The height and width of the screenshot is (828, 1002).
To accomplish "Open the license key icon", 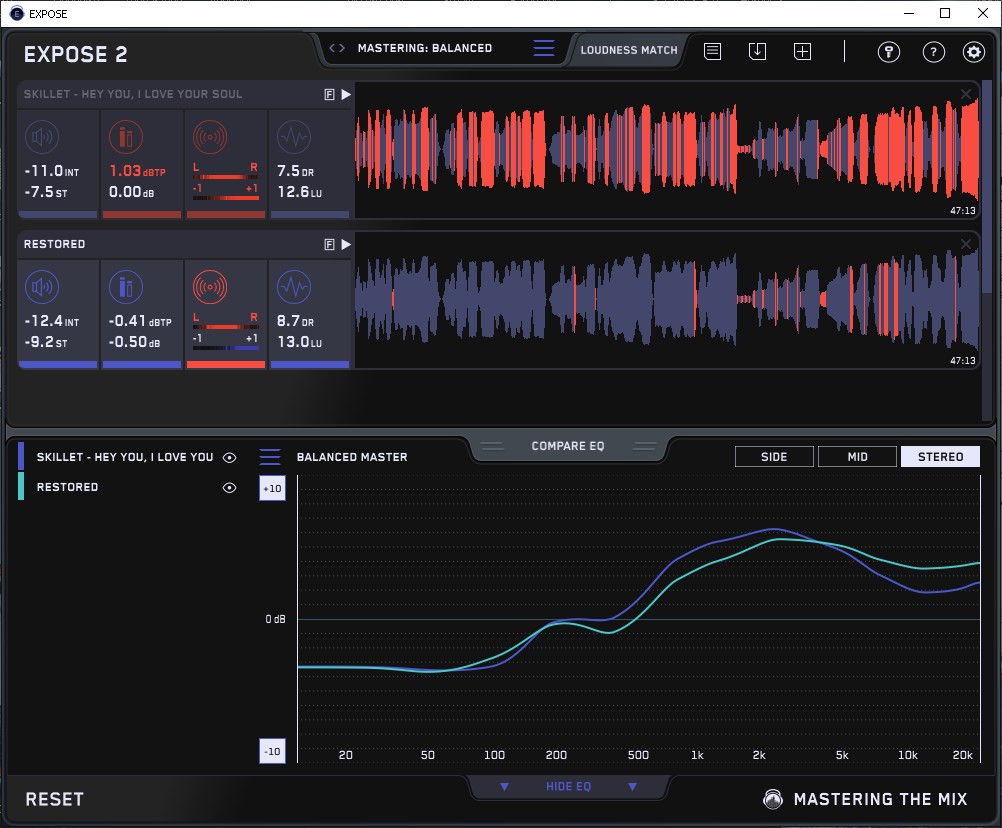I will [x=889, y=52].
